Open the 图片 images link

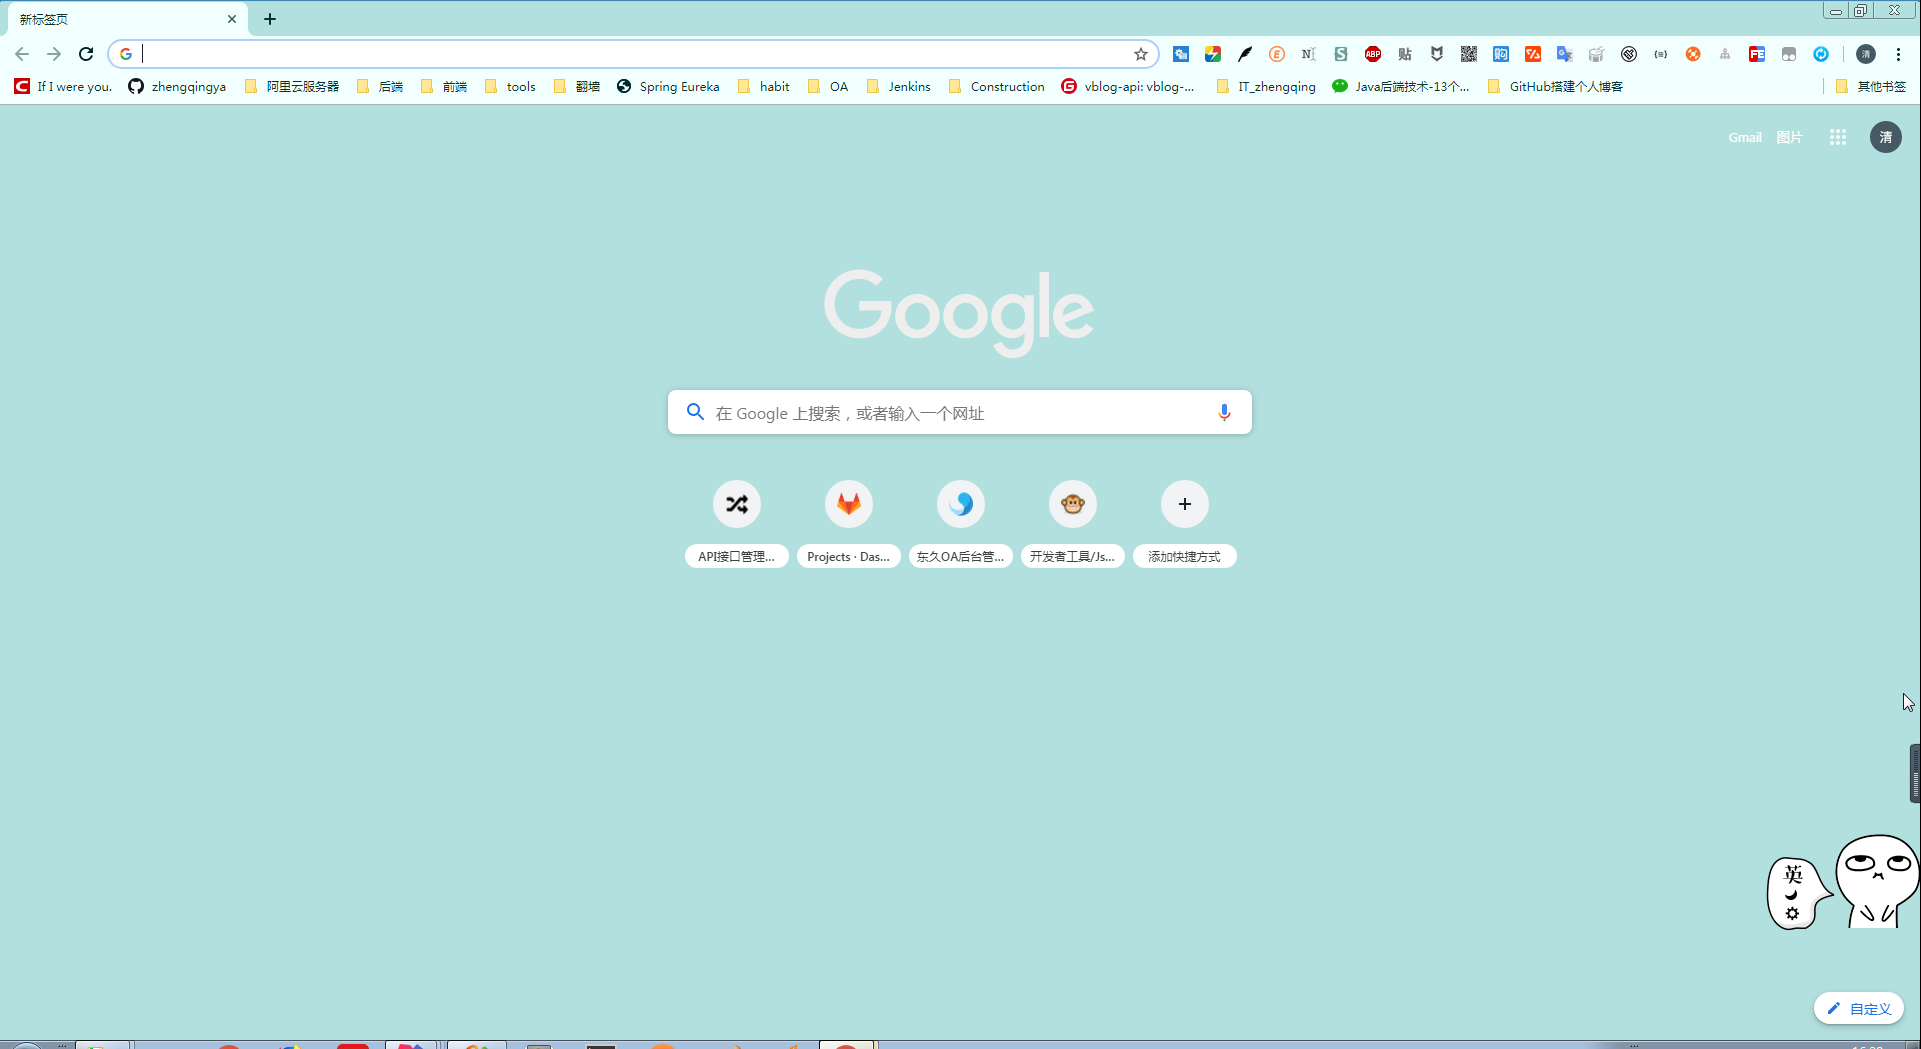click(1789, 137)
